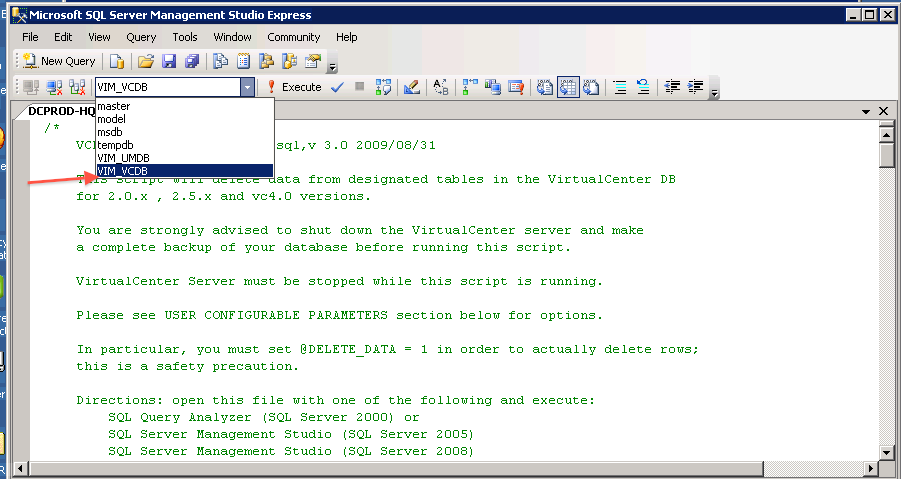Click the New Query button
Screen dimensions: 901x479
59,61
